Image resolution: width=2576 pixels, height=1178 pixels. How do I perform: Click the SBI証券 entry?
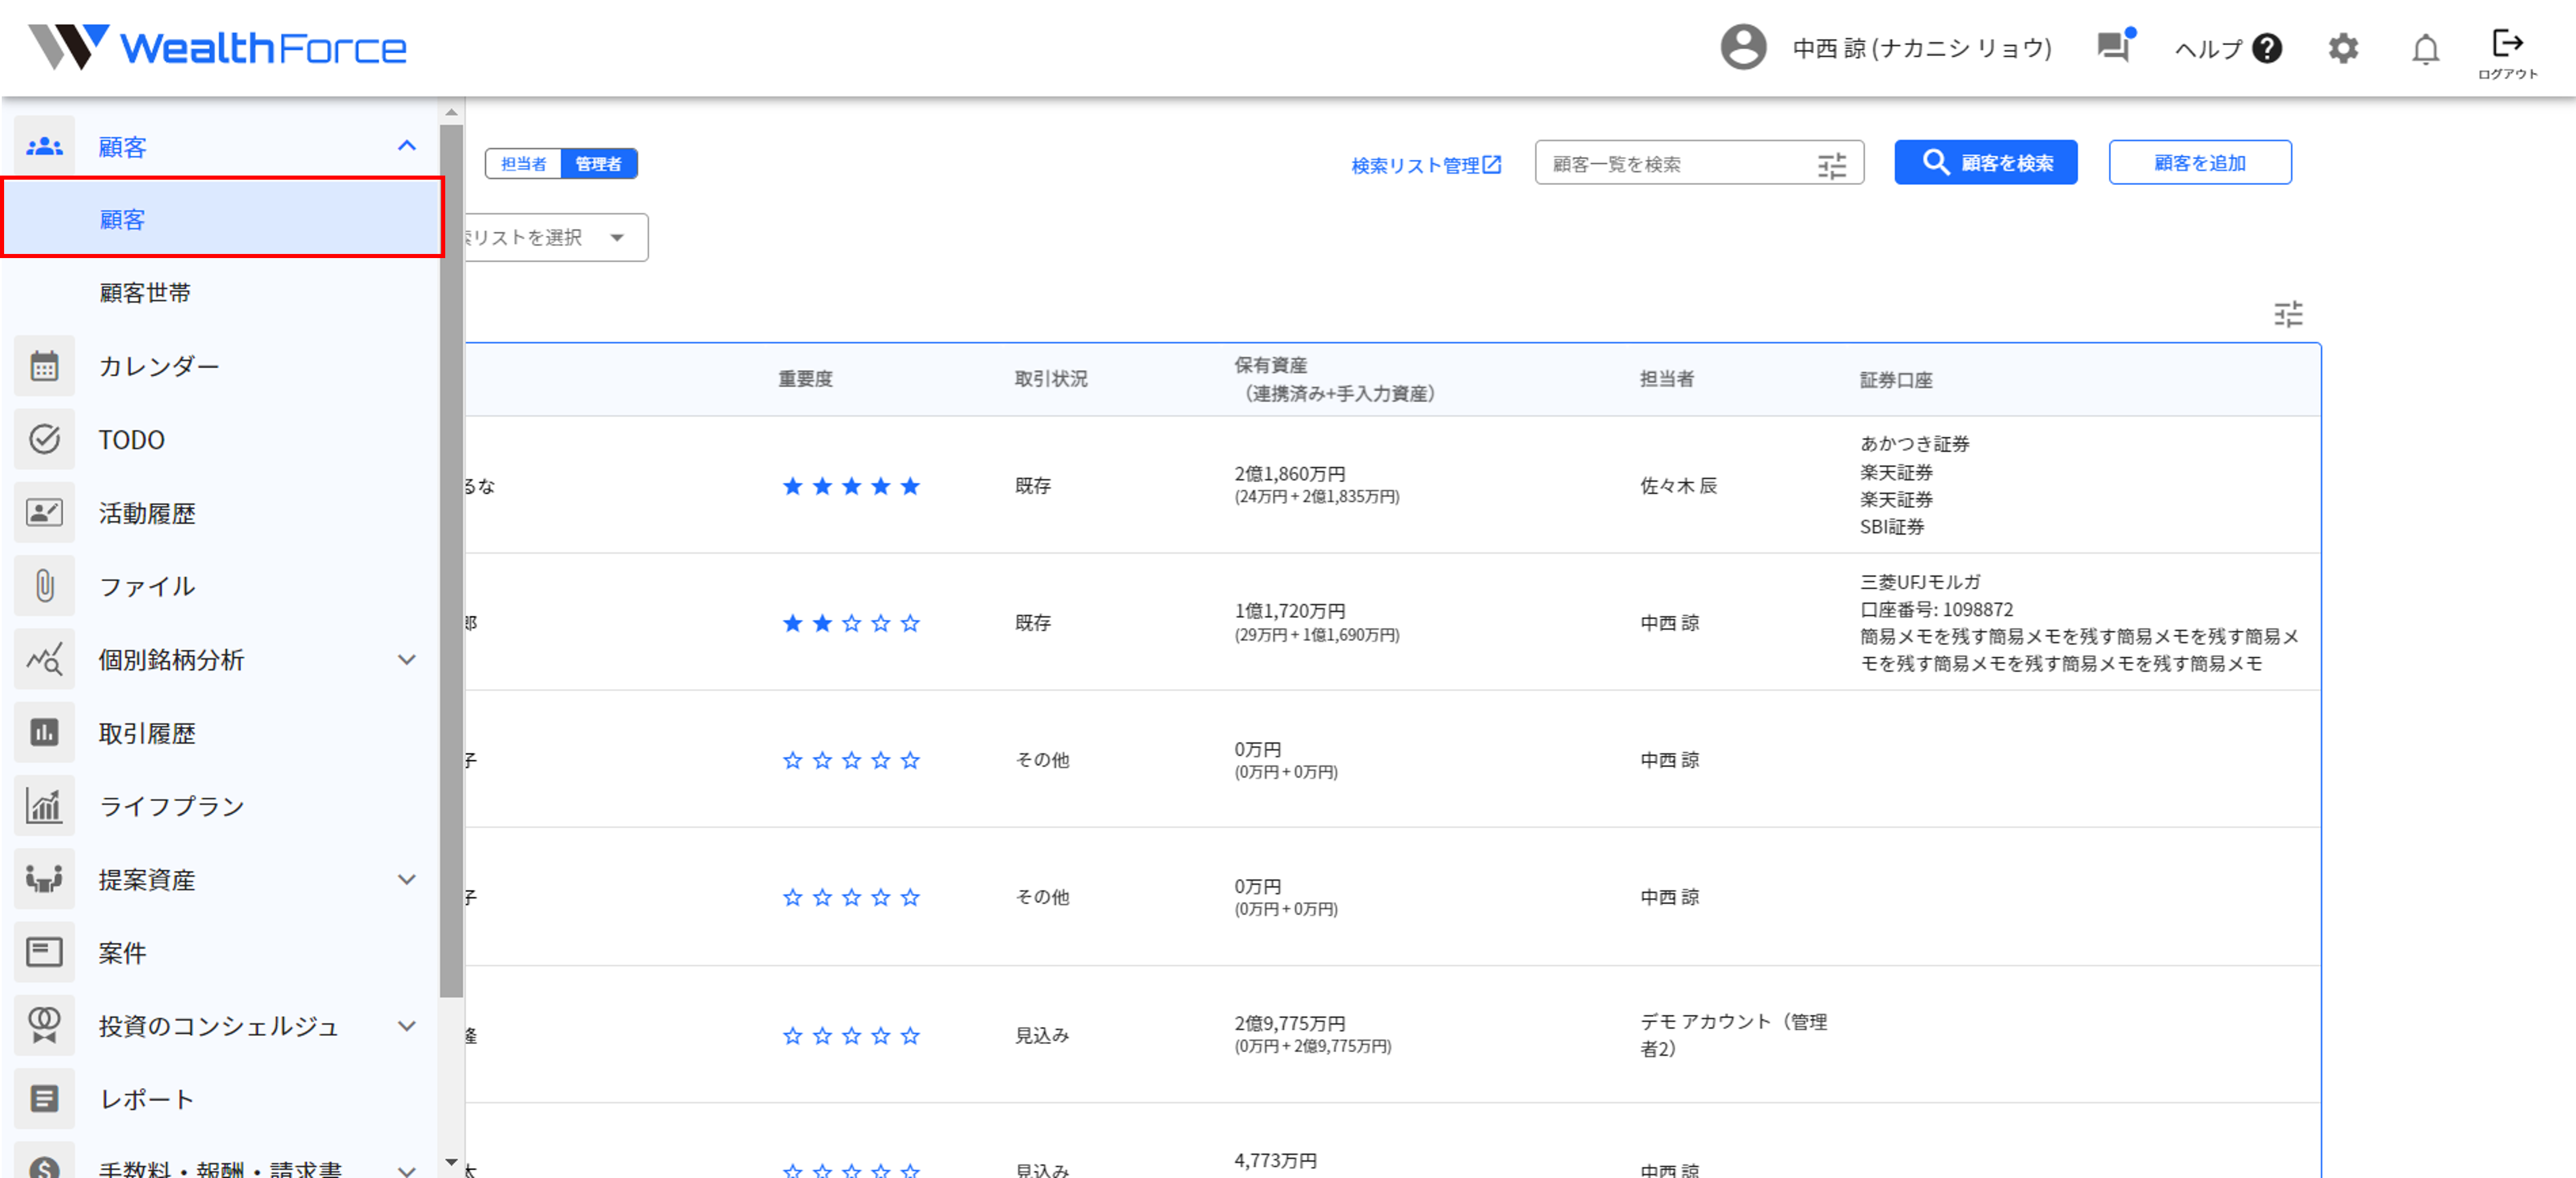[x=1891, y=527]
